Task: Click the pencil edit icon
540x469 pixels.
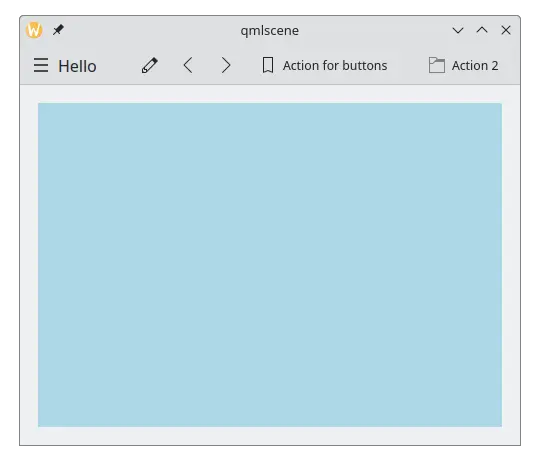Action: click(x=150, y=65)
